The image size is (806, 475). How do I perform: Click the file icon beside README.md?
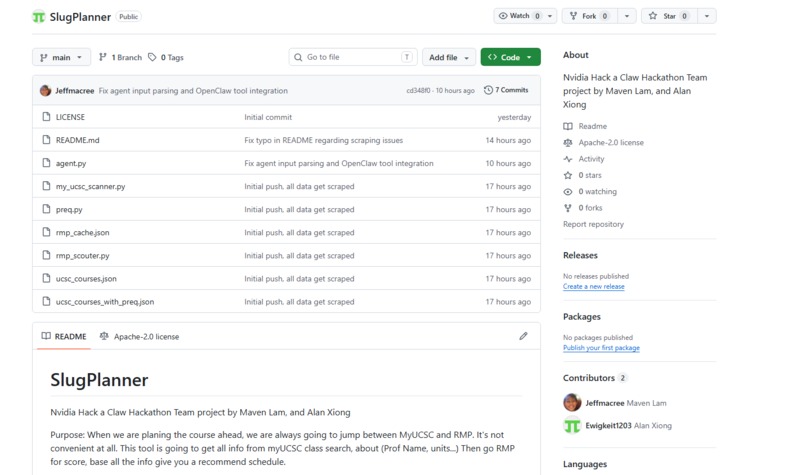pyautogui.click(x=46, y=140)
